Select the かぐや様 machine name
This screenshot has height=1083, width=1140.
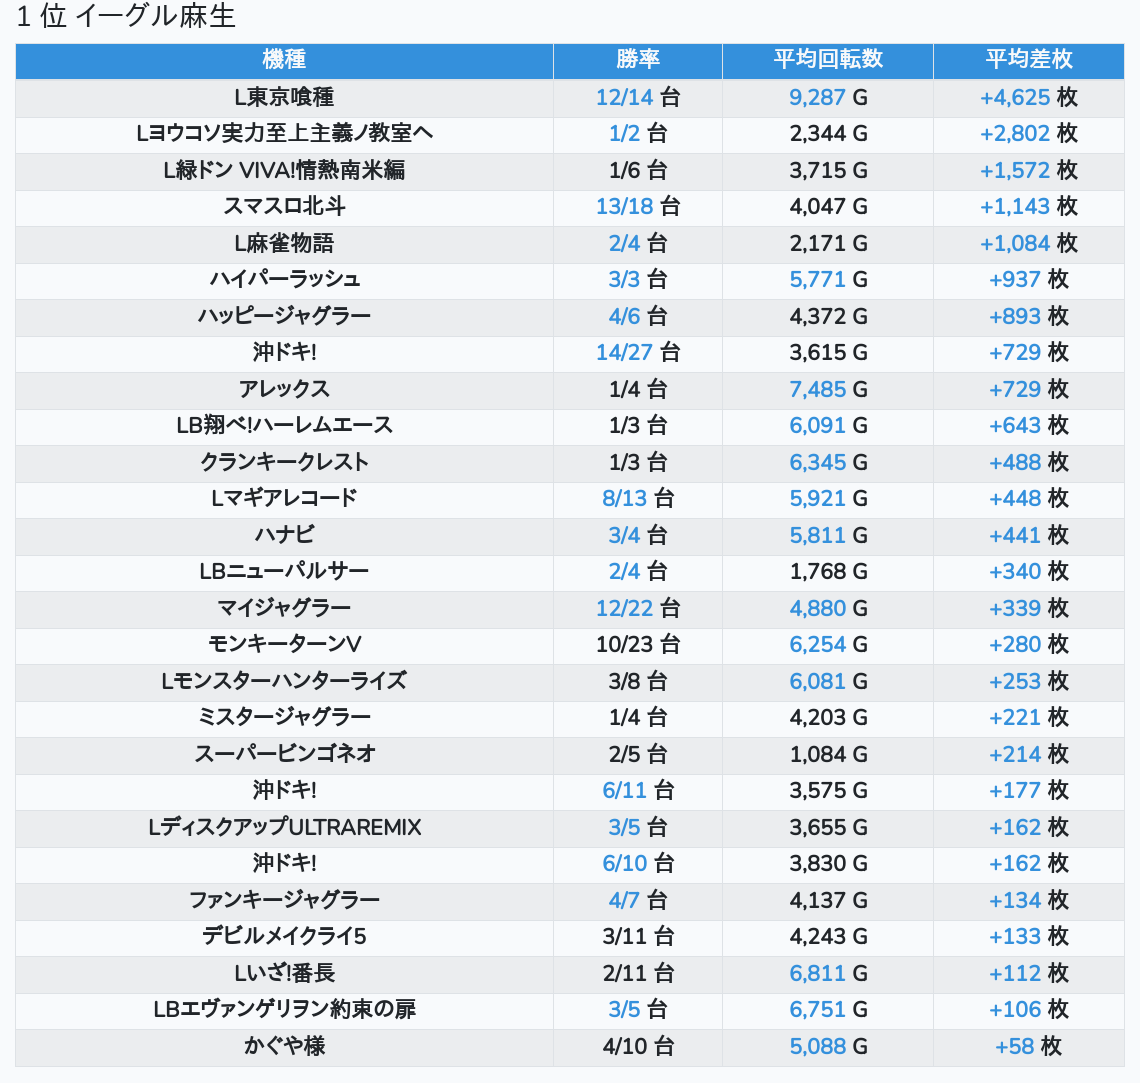coord(284,1047)
